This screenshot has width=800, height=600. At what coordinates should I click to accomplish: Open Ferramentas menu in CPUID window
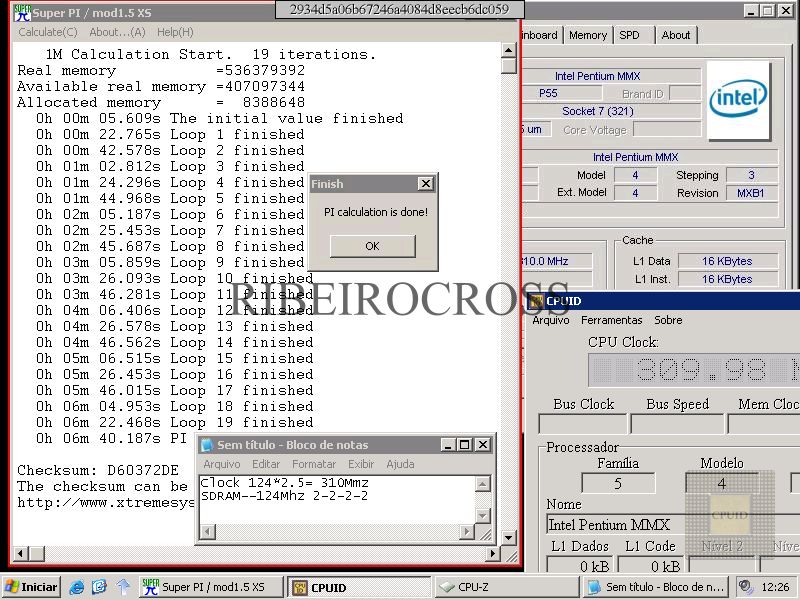coord(611,320)
